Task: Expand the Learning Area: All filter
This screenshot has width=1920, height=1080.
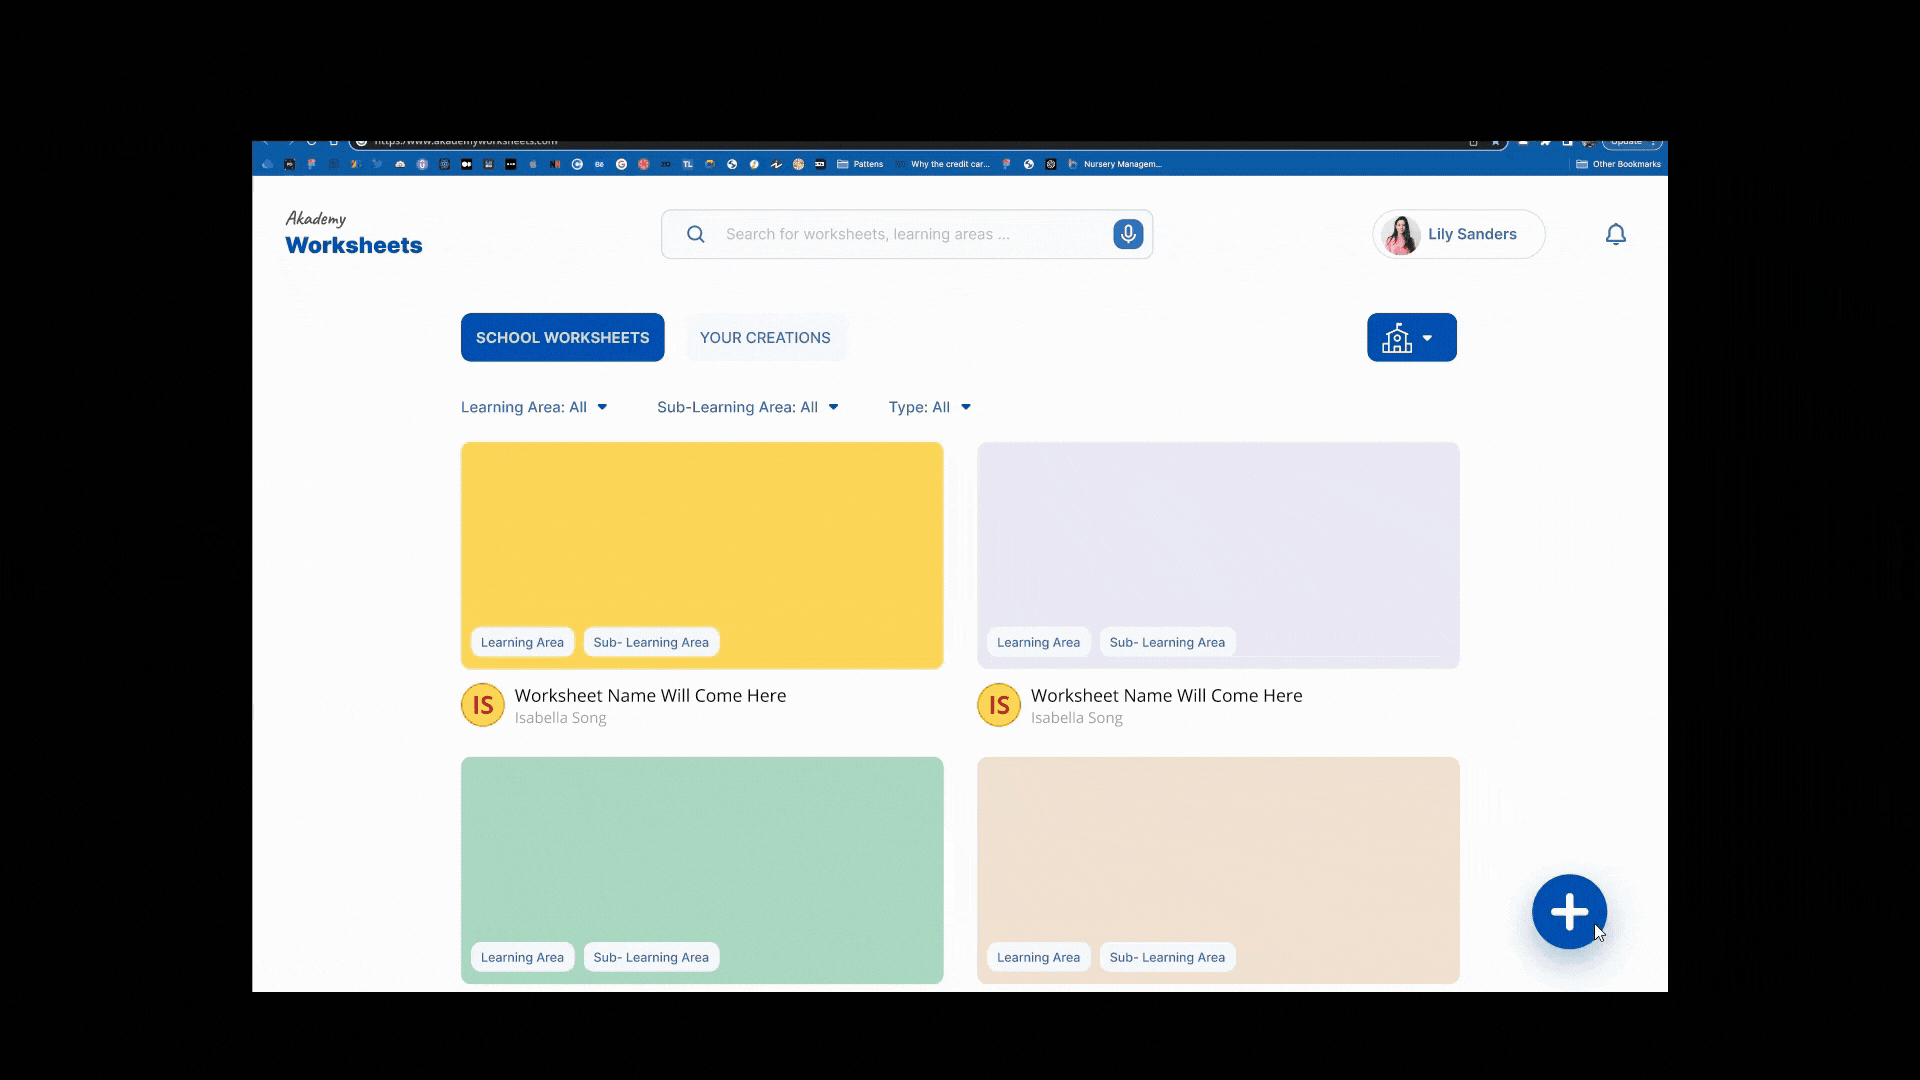Action: tap(534, 407)
